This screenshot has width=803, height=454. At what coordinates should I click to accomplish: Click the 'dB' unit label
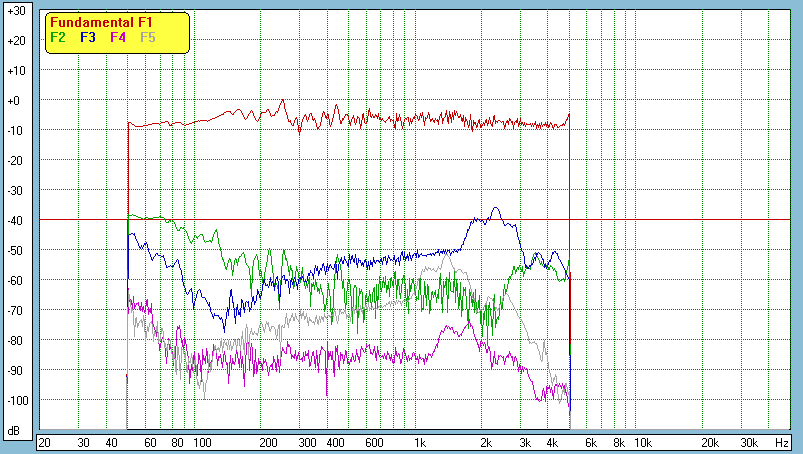coord(14,431)
